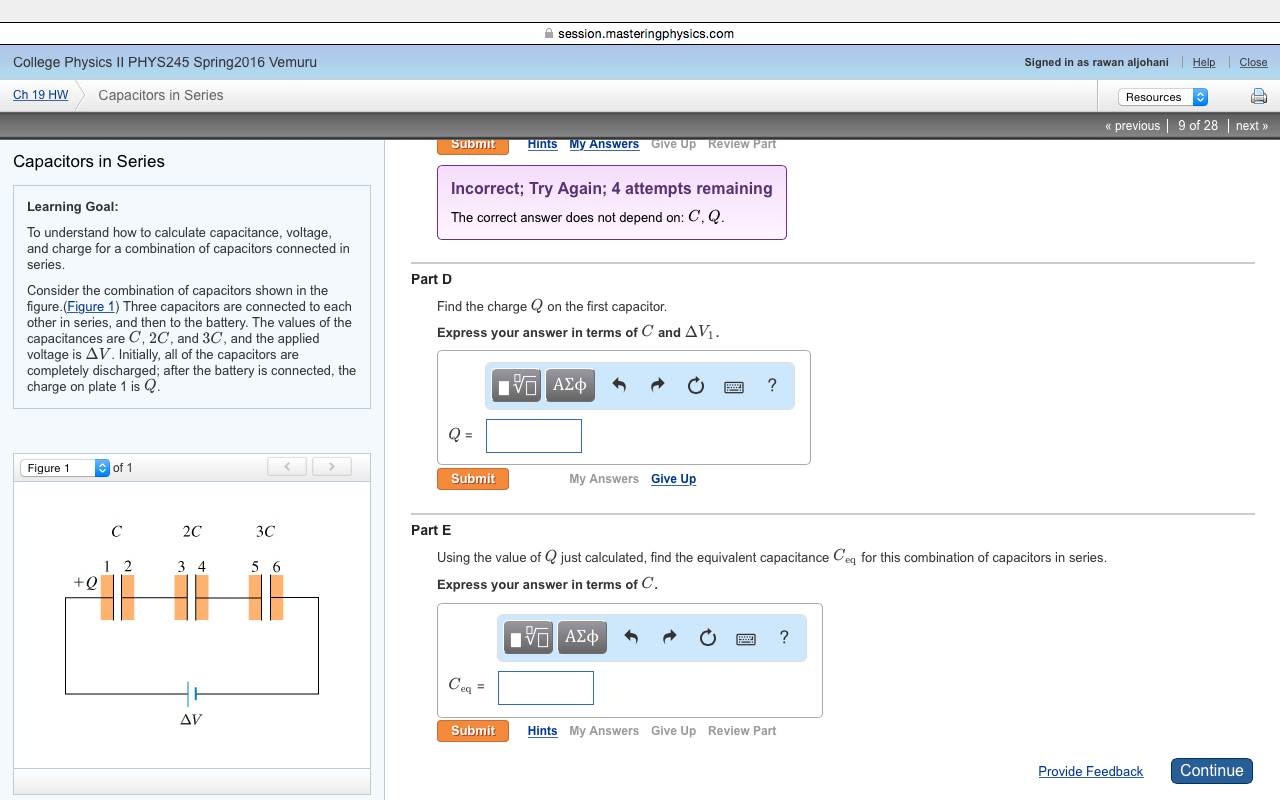Click Continue at the bottom
Screen dimensions: 1280x800
pos(1211,770)
